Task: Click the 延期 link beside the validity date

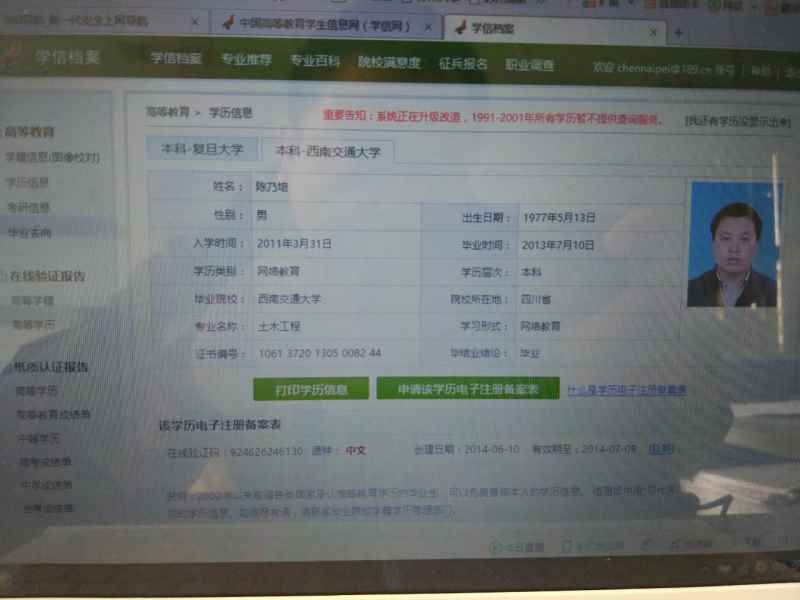Action: pos(660,449)
